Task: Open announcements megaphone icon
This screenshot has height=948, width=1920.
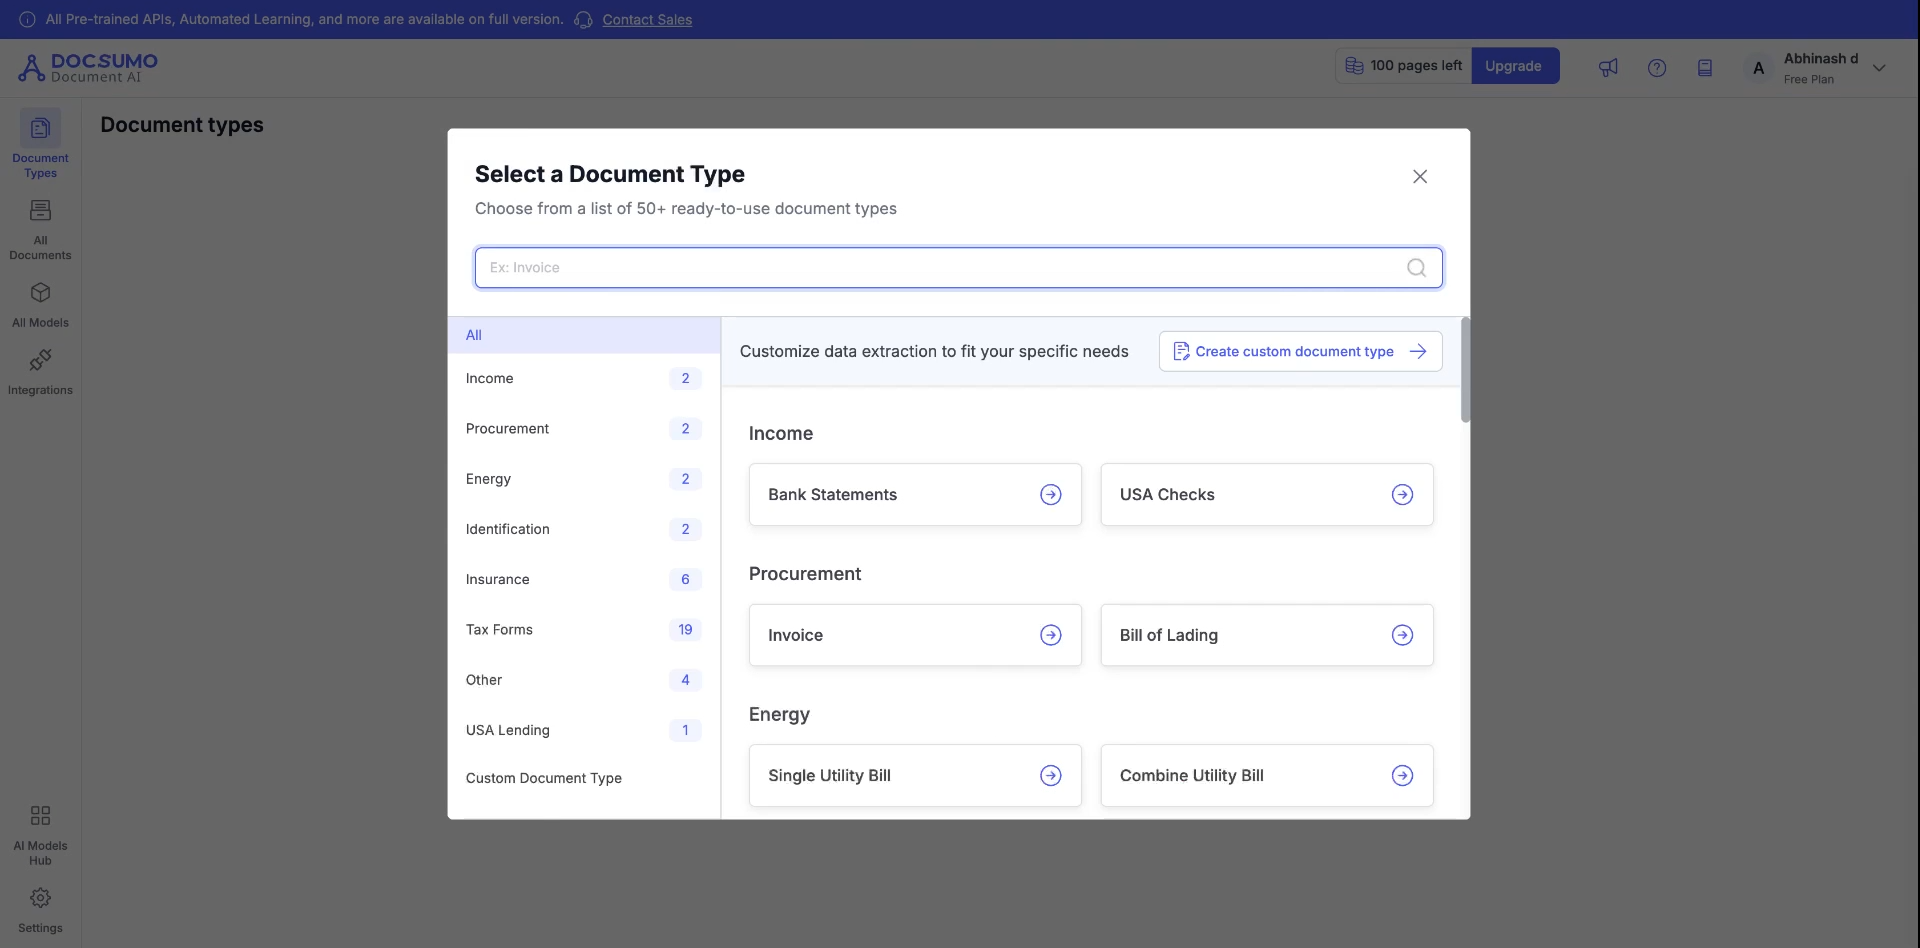Action: 1608,68
